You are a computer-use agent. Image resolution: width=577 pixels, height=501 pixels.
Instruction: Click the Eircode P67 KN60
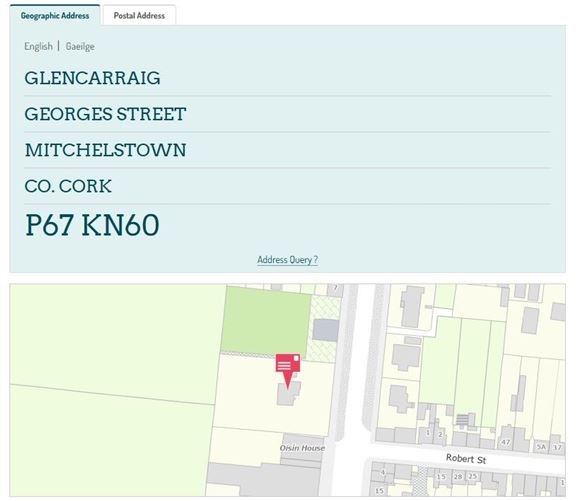(92, 225)
